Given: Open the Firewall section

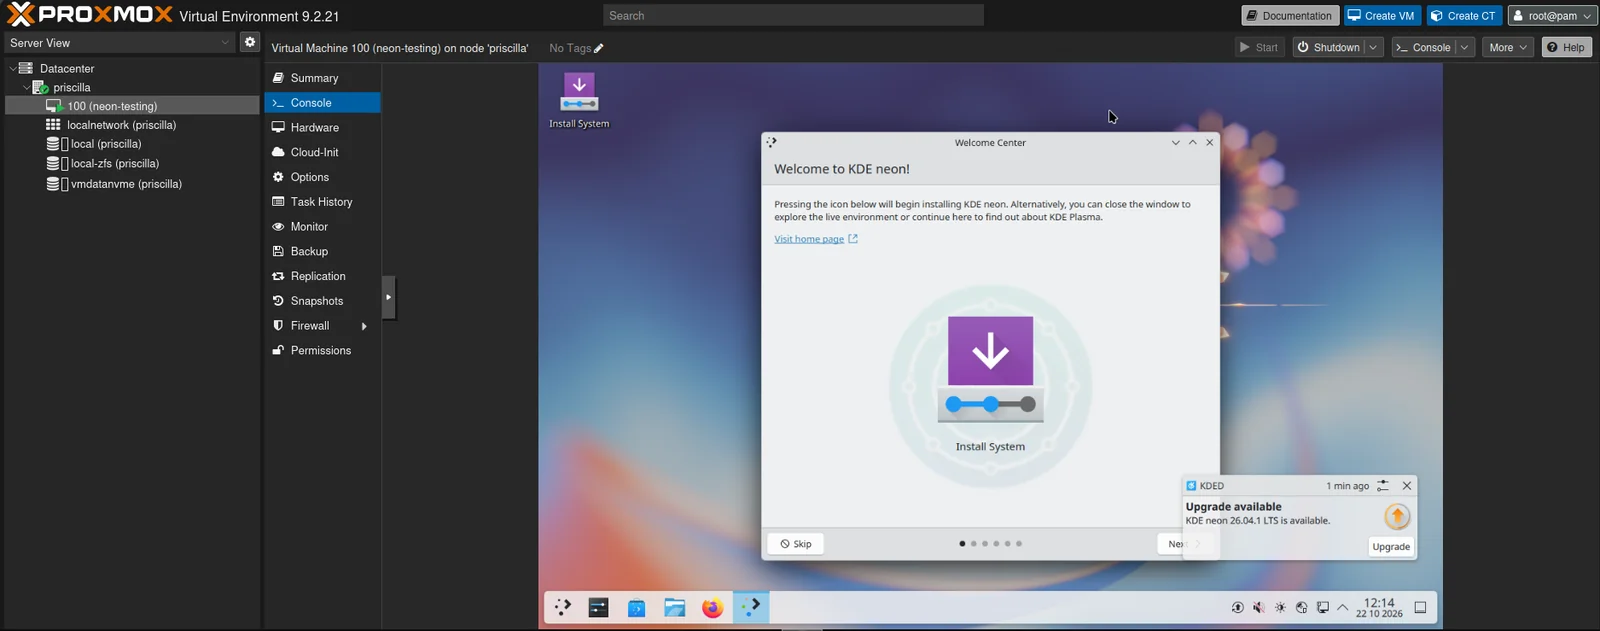Looking at the screenshot, I should (322, 326).
